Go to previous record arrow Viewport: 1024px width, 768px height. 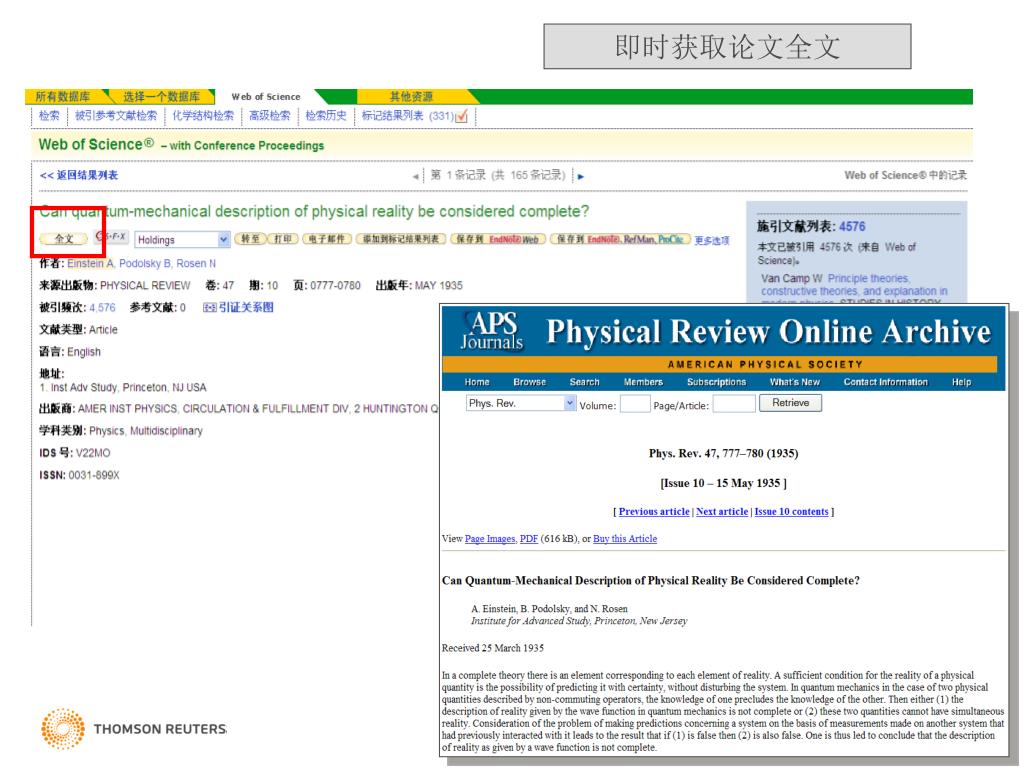coord(415,176)
